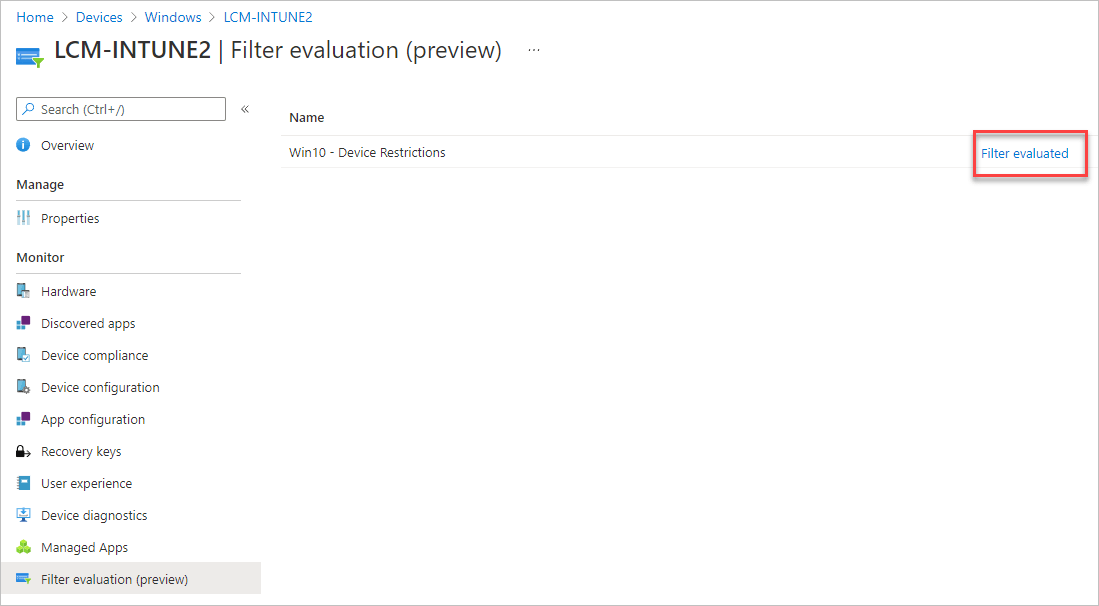
Task: Open the Windows breadcrumb link
Action: [x=173, y=17]
